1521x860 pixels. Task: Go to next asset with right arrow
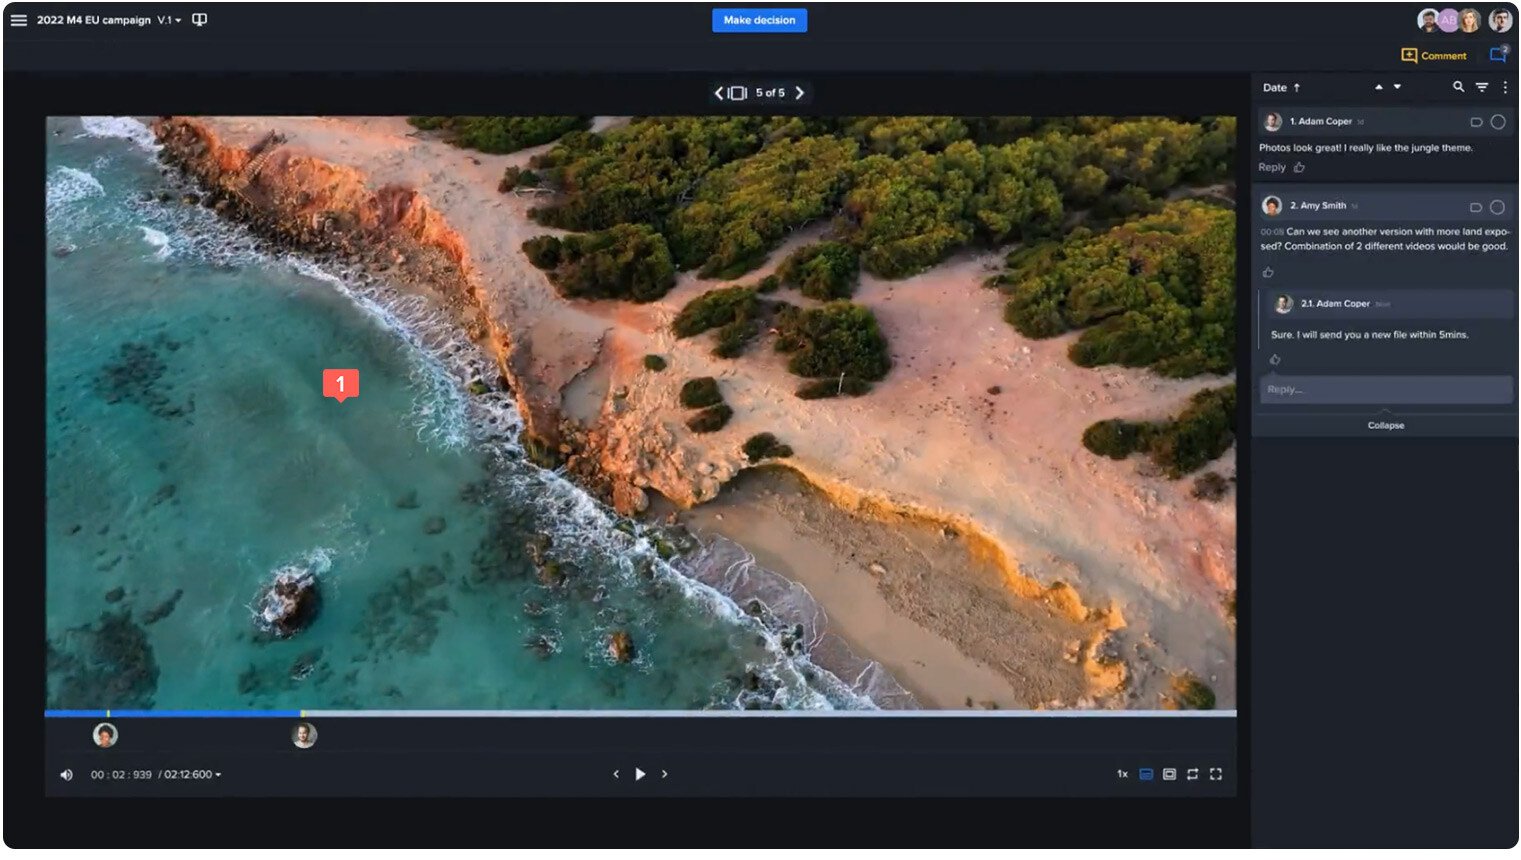click(x=800, y=92)
